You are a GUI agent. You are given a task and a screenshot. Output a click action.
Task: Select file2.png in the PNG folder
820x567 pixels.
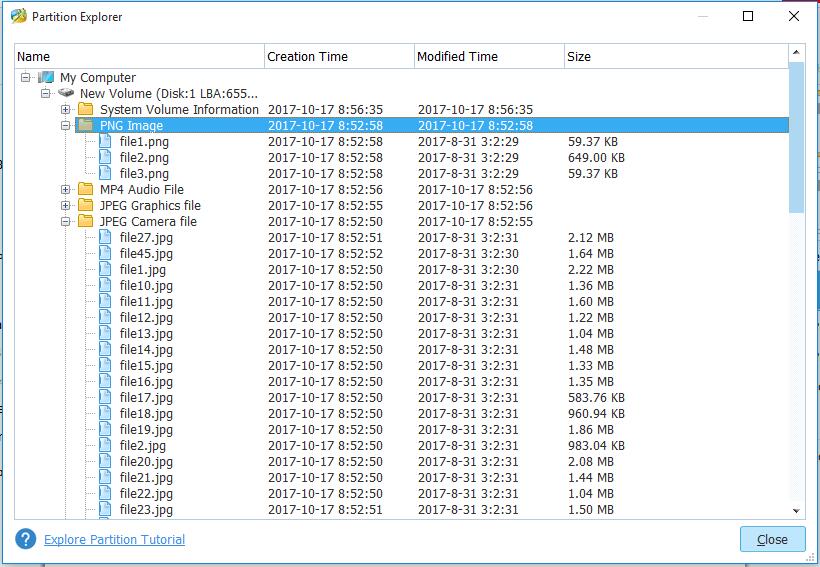[144, 158]
